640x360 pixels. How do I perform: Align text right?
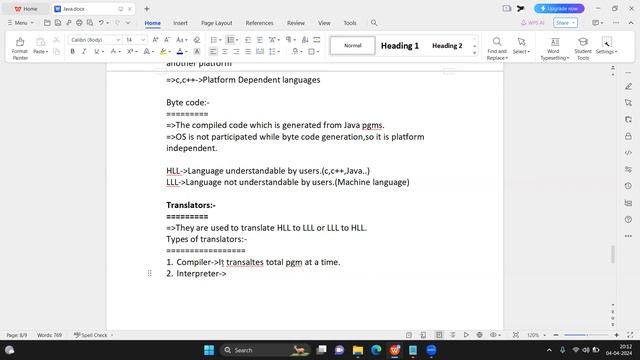pyautogui.click(x=236, y=51)
